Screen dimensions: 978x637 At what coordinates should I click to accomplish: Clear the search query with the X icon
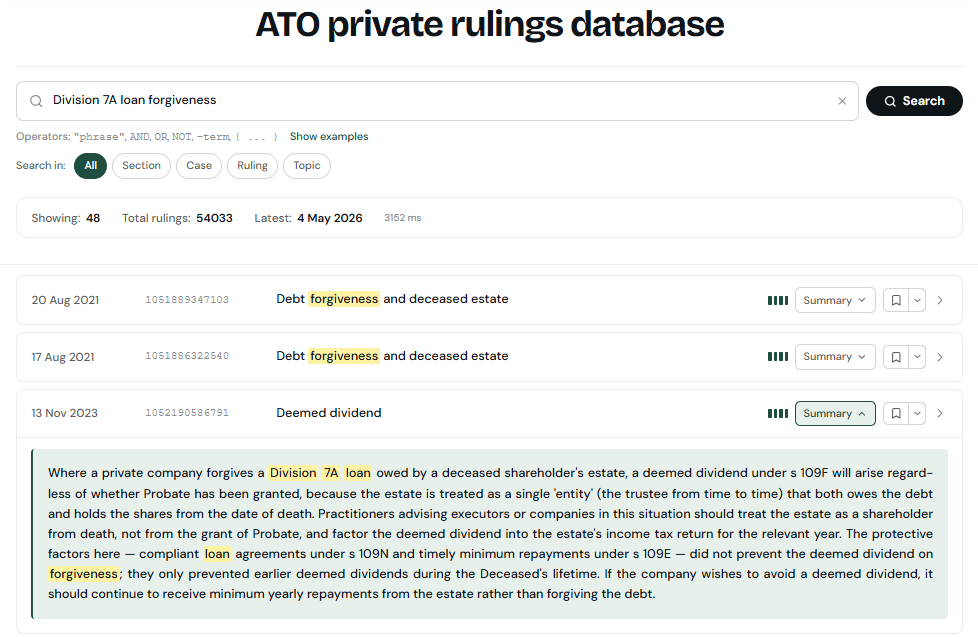coord(842,101)
